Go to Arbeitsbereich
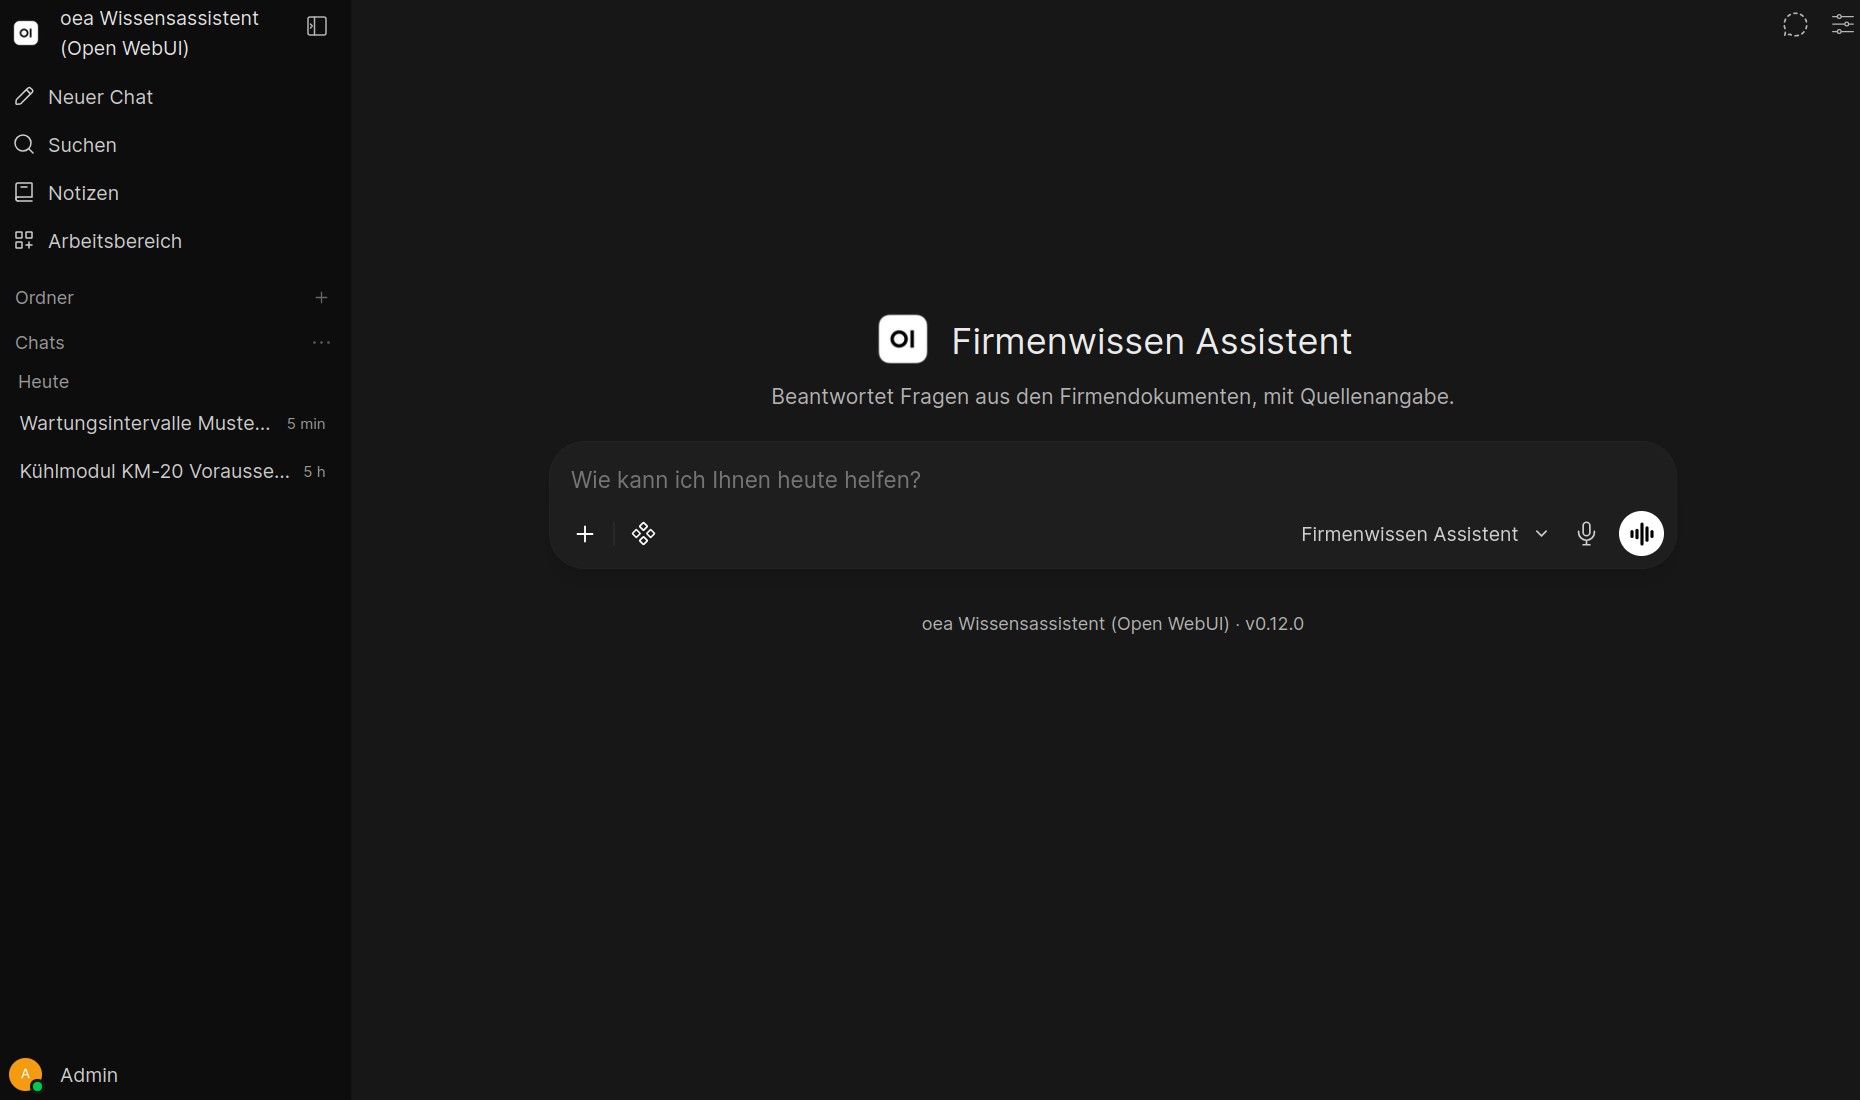 [175, 241]
